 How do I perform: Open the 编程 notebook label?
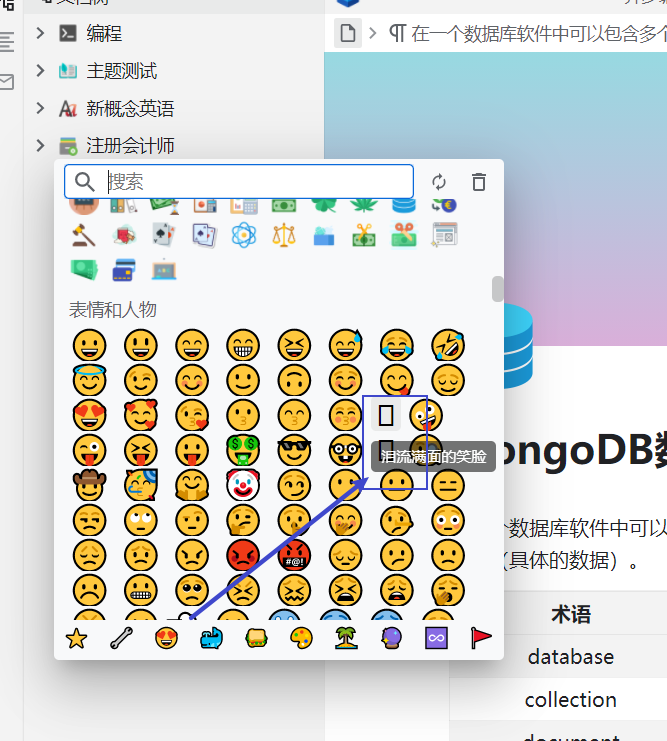104,34
